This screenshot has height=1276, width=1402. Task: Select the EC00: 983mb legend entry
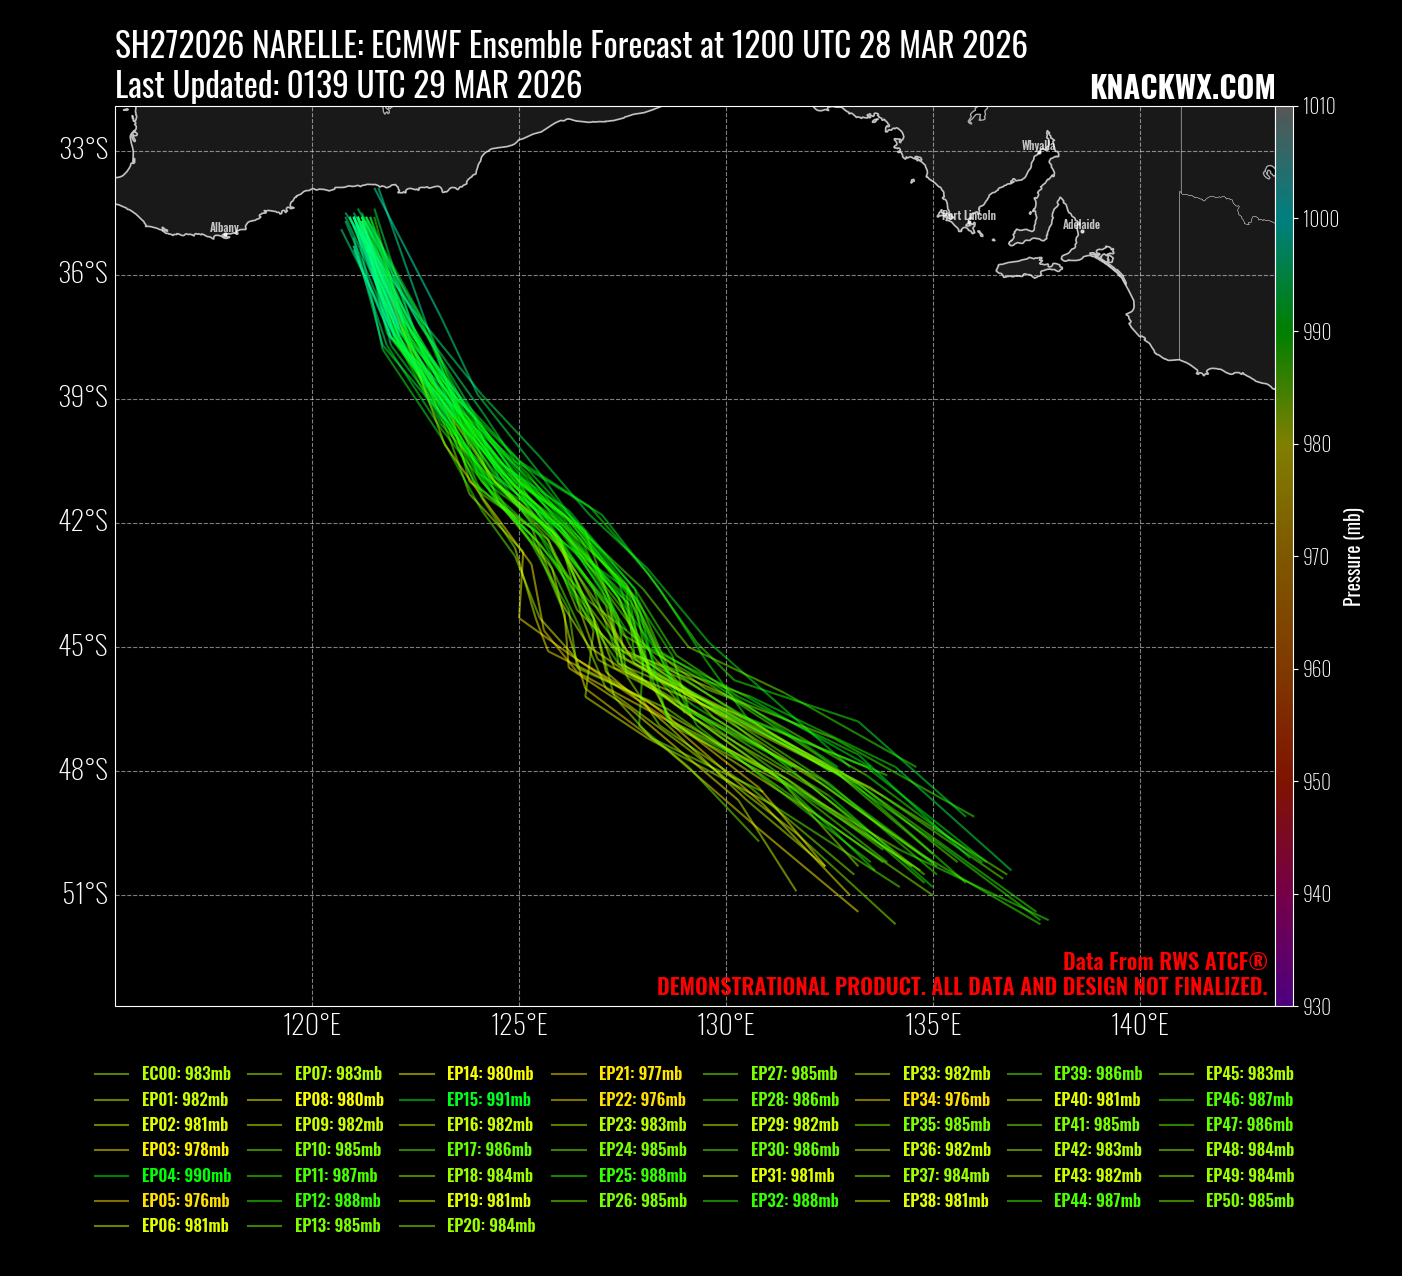(186, 1074)
